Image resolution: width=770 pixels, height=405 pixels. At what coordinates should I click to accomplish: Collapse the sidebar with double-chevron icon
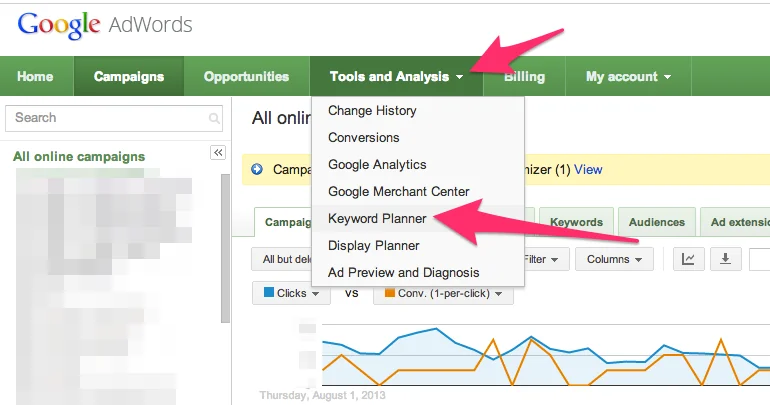point(218,153)
